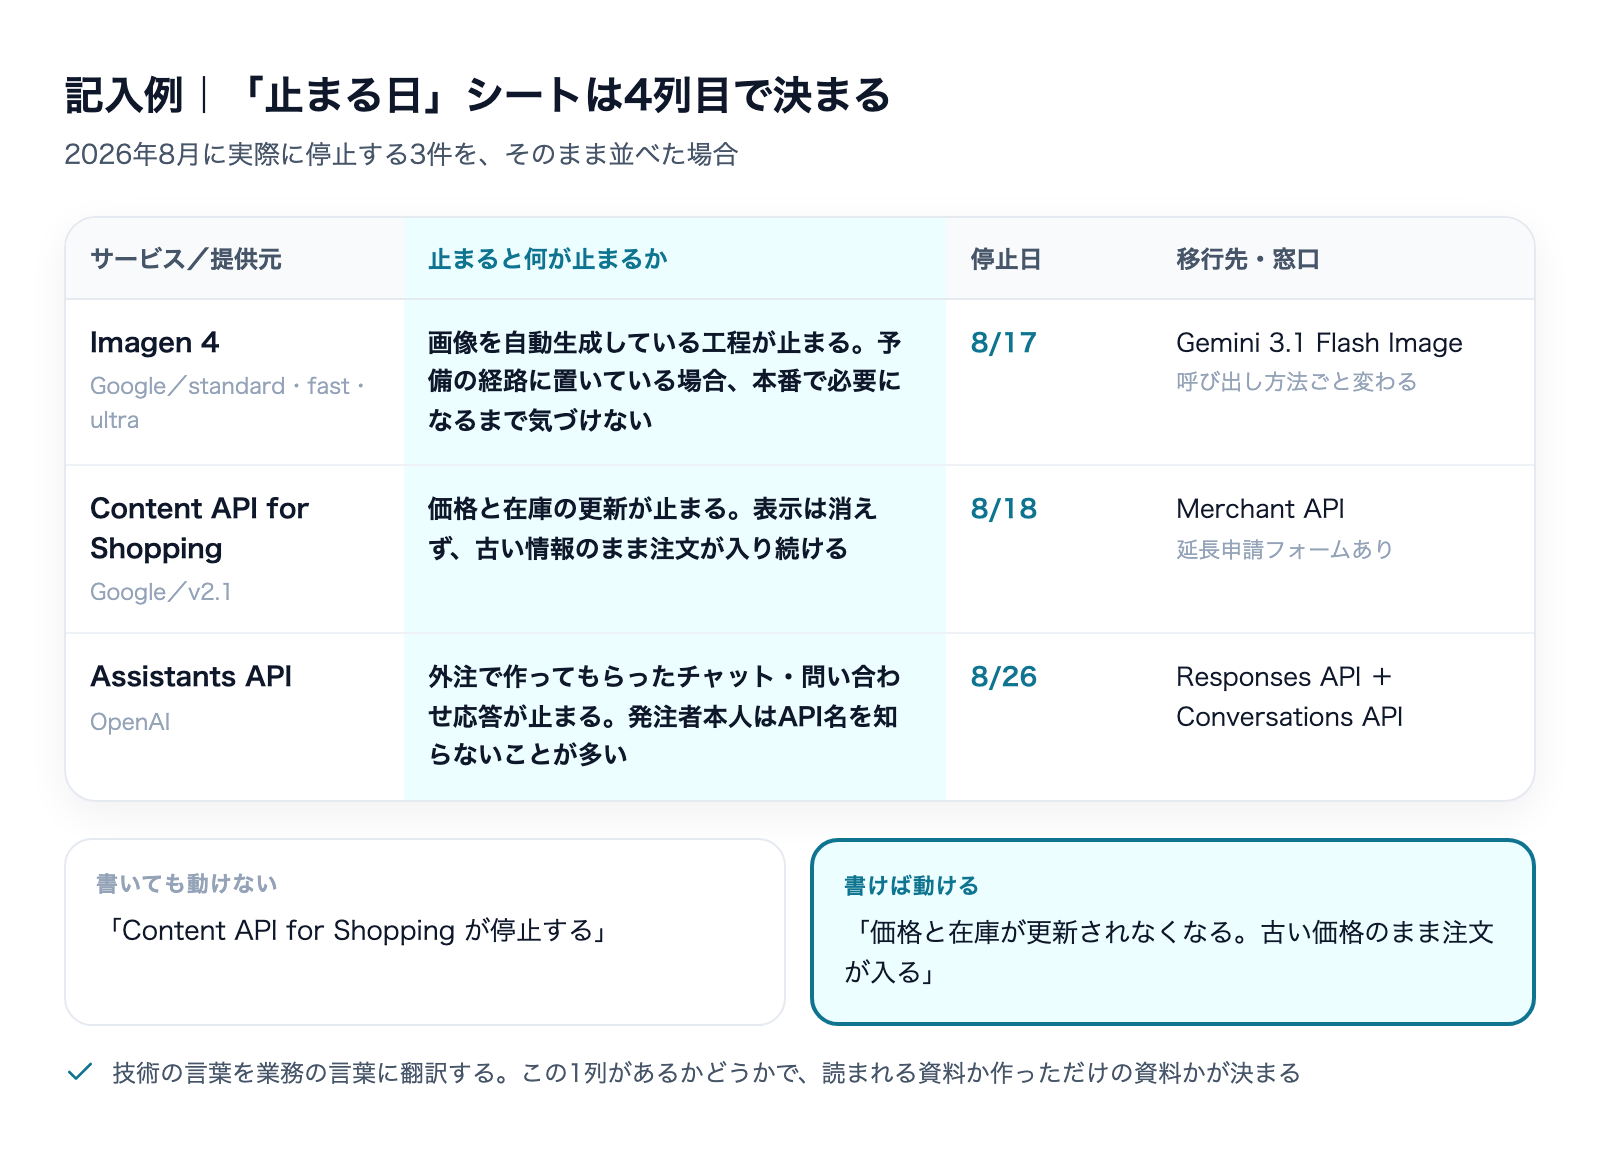Select the 8/26 stop date
1600x1154 pixels.
click(1003, 676)
